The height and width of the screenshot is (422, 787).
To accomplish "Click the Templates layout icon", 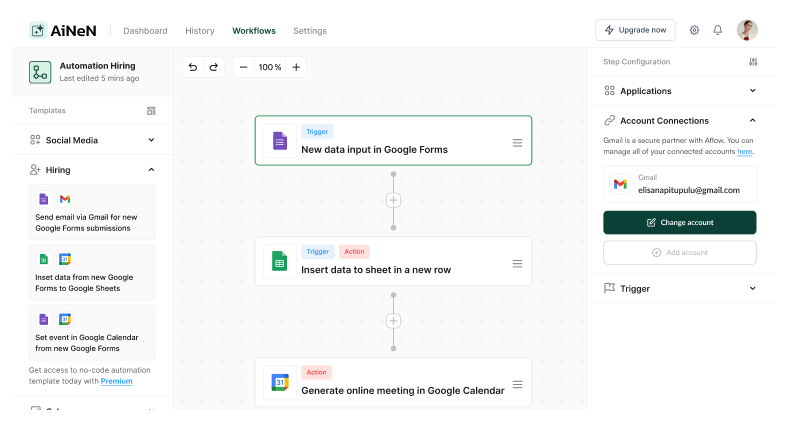I will click(151, 111).
